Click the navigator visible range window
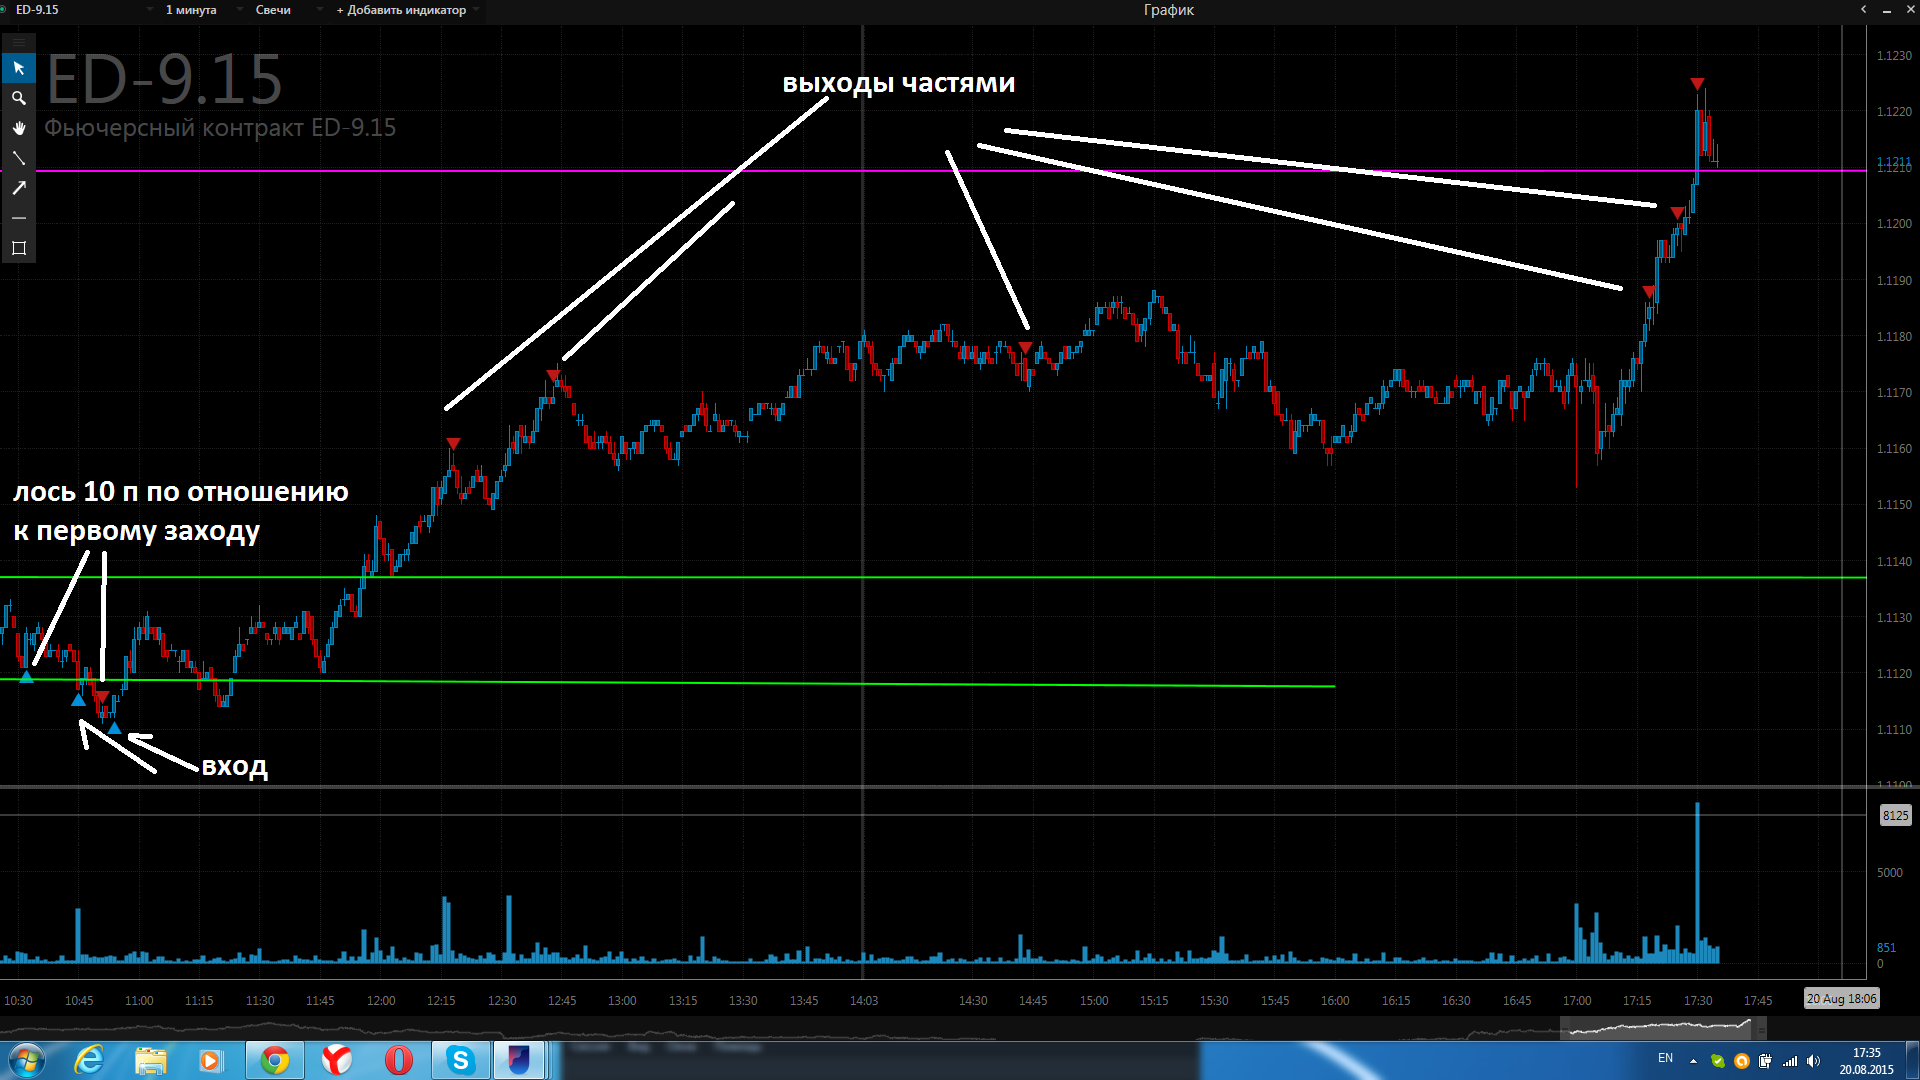Image resolution: width=1920 pixels, height=1080 pixels. pos(1661,1028)
